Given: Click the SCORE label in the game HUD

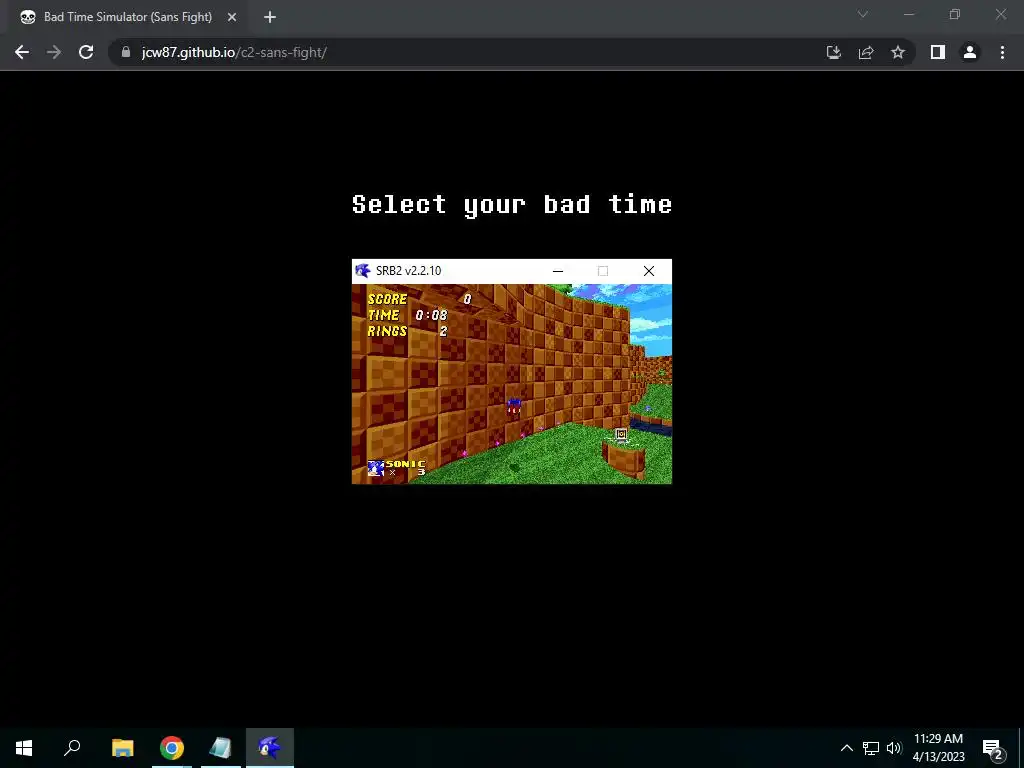Looking at the screenshot, I should 387,299.
